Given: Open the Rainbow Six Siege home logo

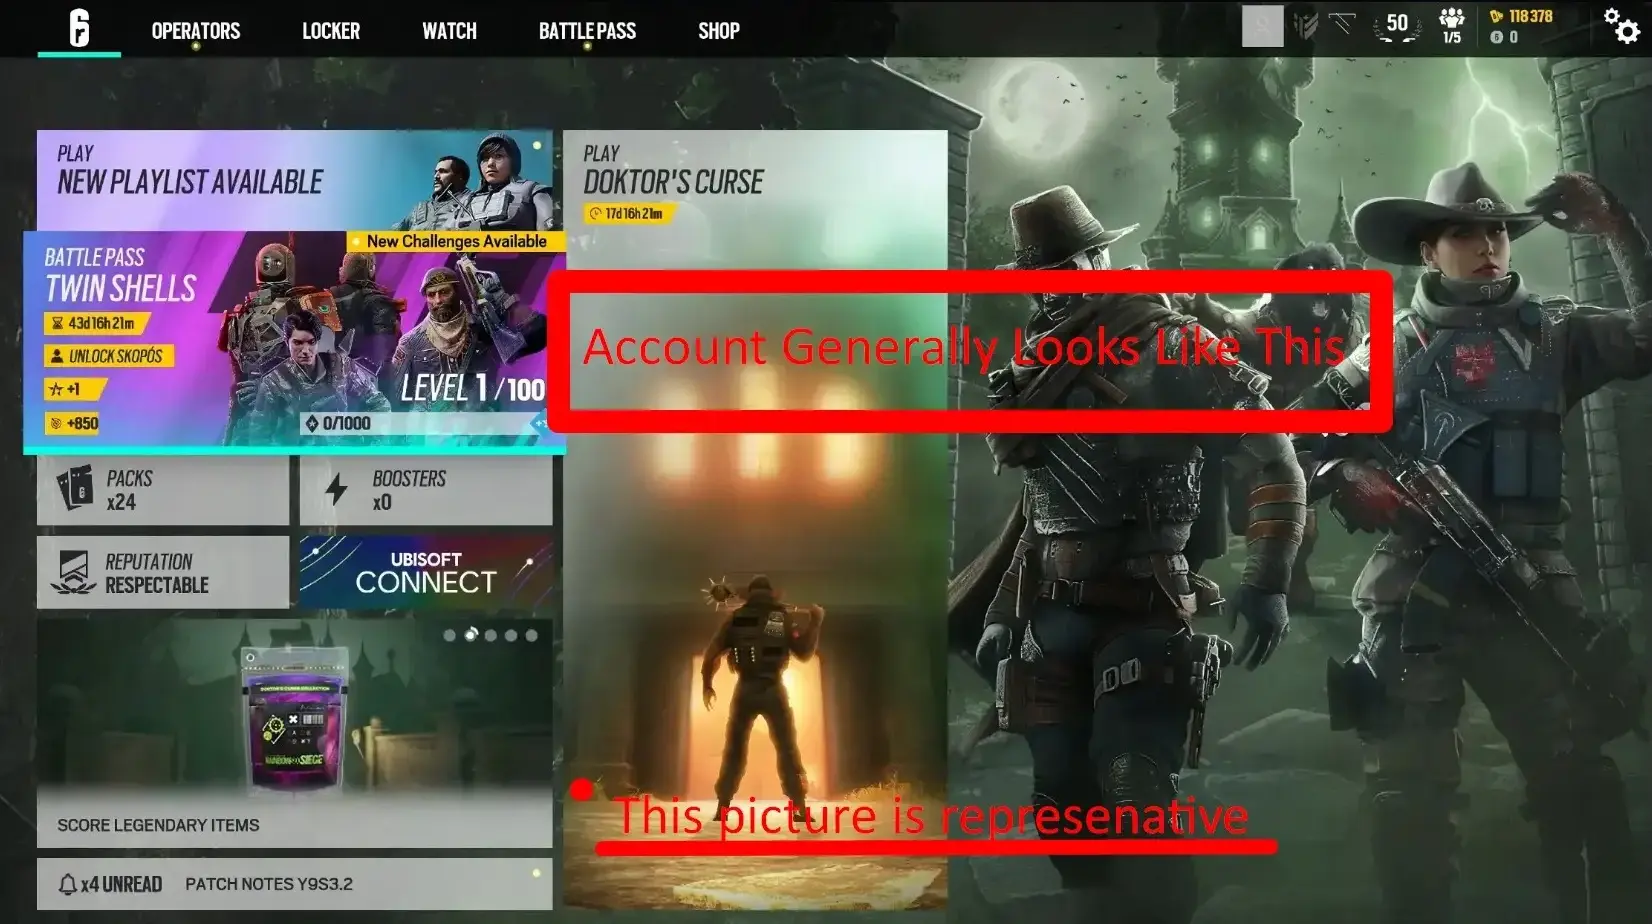Looking at the screenshot, I should point(76,28).
